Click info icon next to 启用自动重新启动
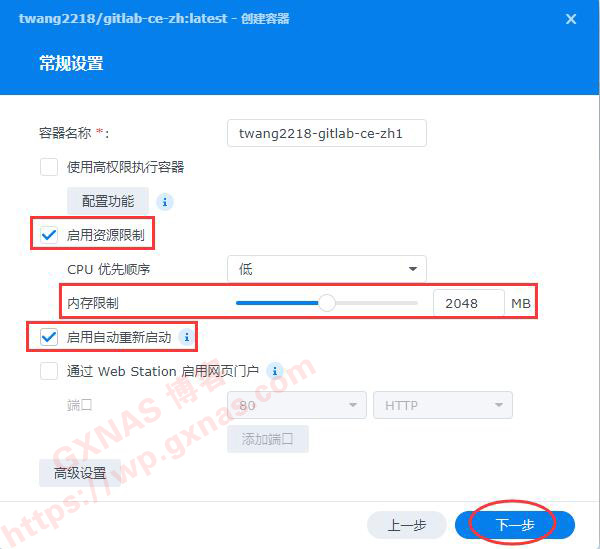 tap(187, 337)
